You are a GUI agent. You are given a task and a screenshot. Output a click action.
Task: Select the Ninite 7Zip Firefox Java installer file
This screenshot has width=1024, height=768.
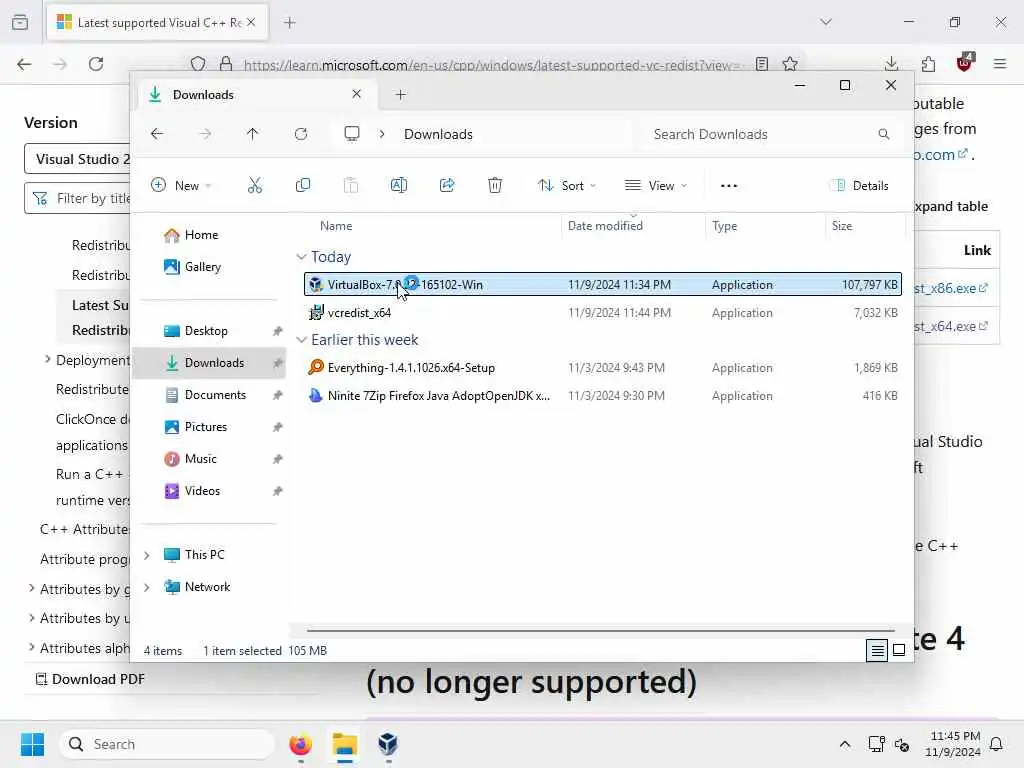point(603,396)
